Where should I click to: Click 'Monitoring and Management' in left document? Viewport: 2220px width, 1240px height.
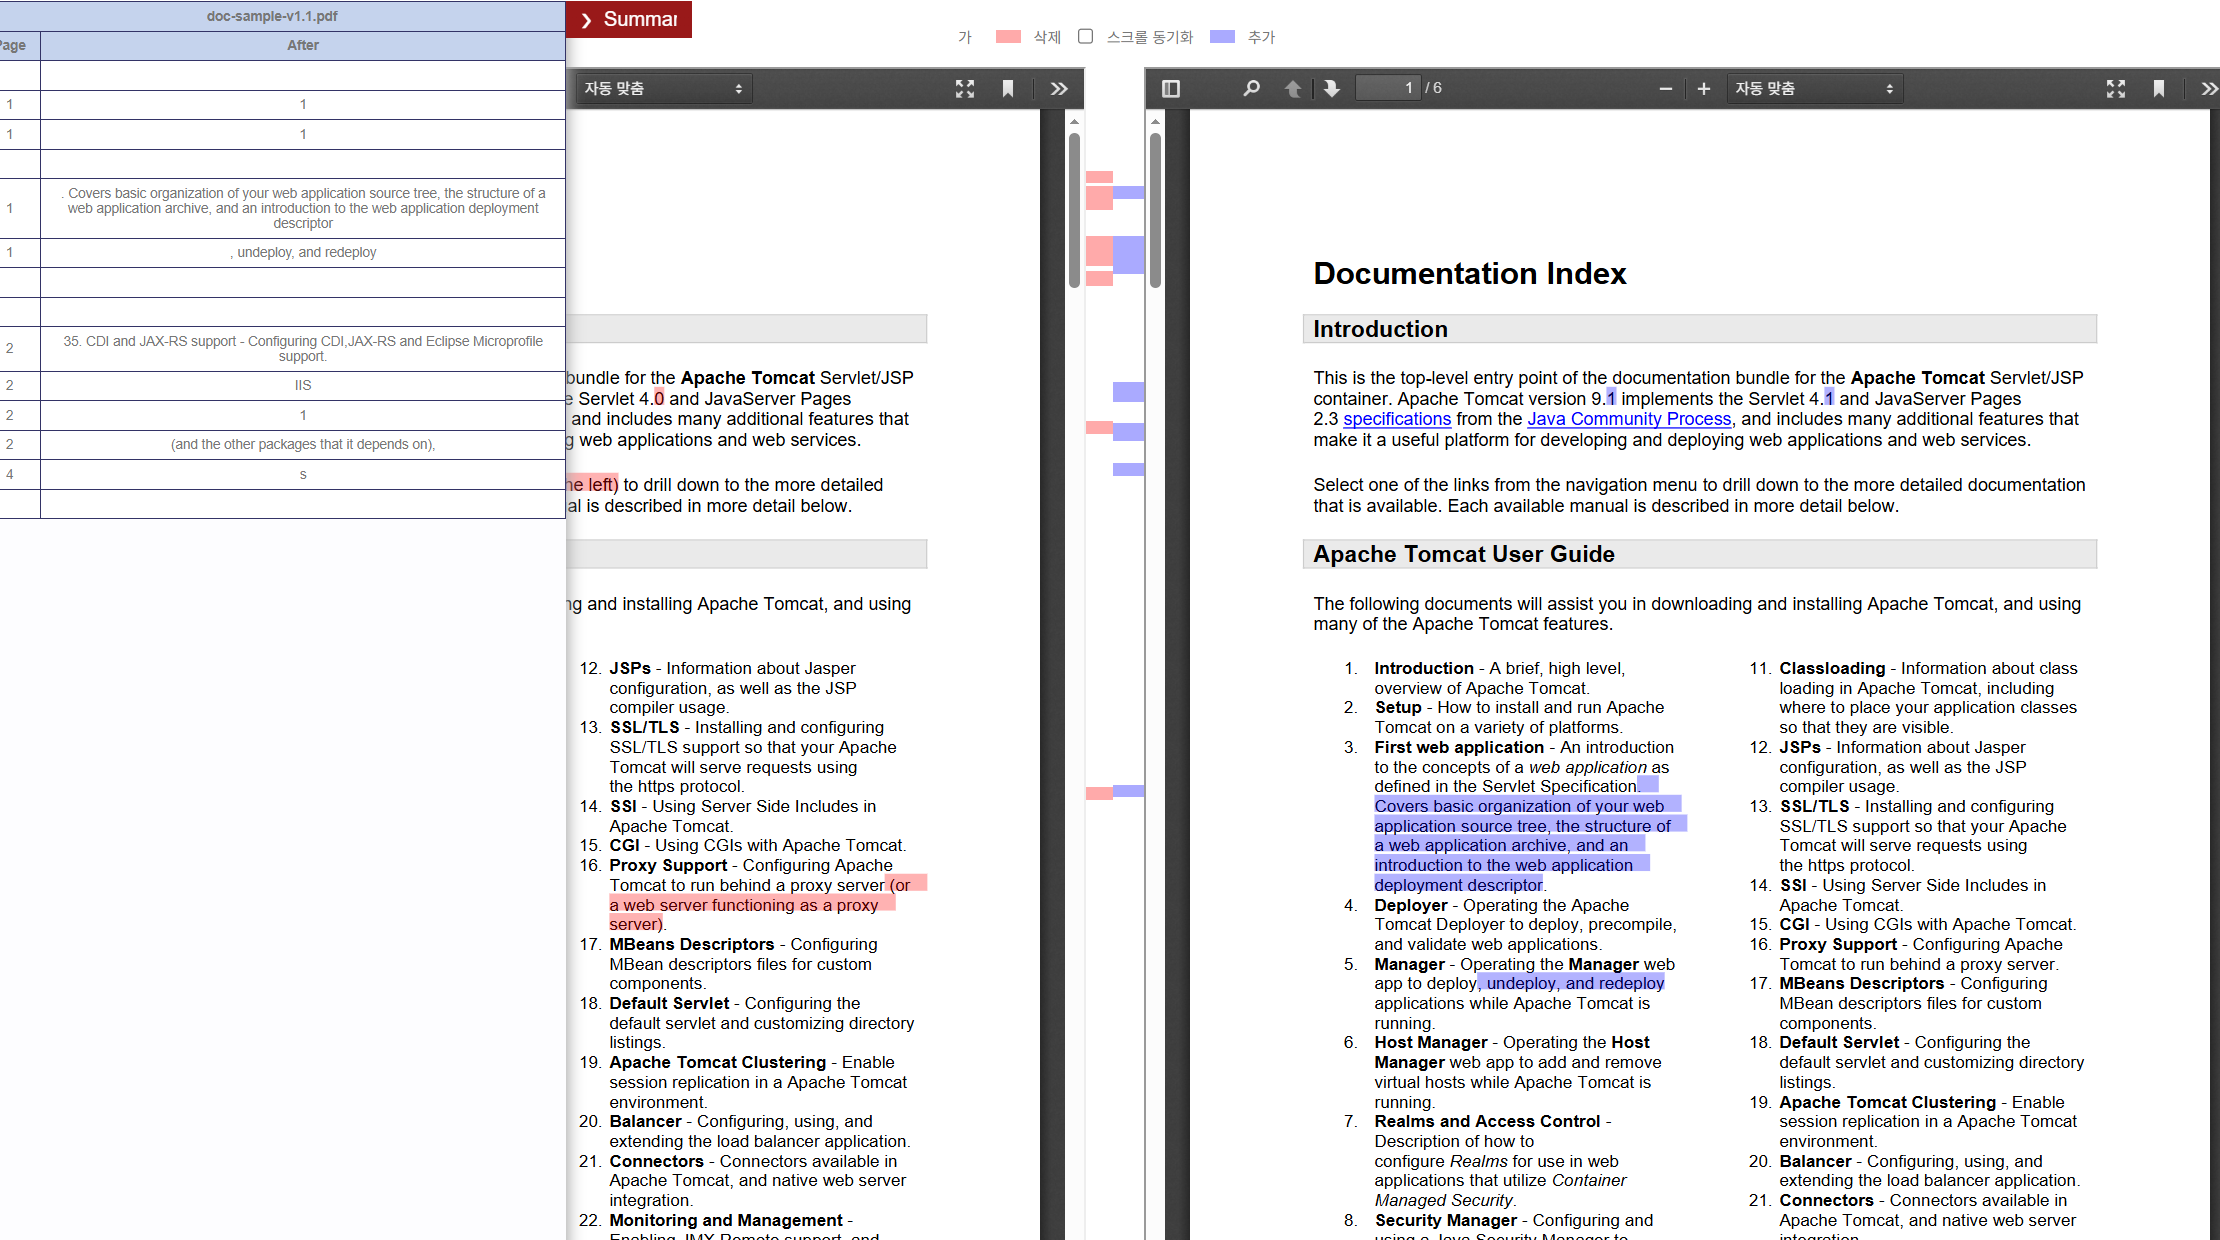[726, 1221]
